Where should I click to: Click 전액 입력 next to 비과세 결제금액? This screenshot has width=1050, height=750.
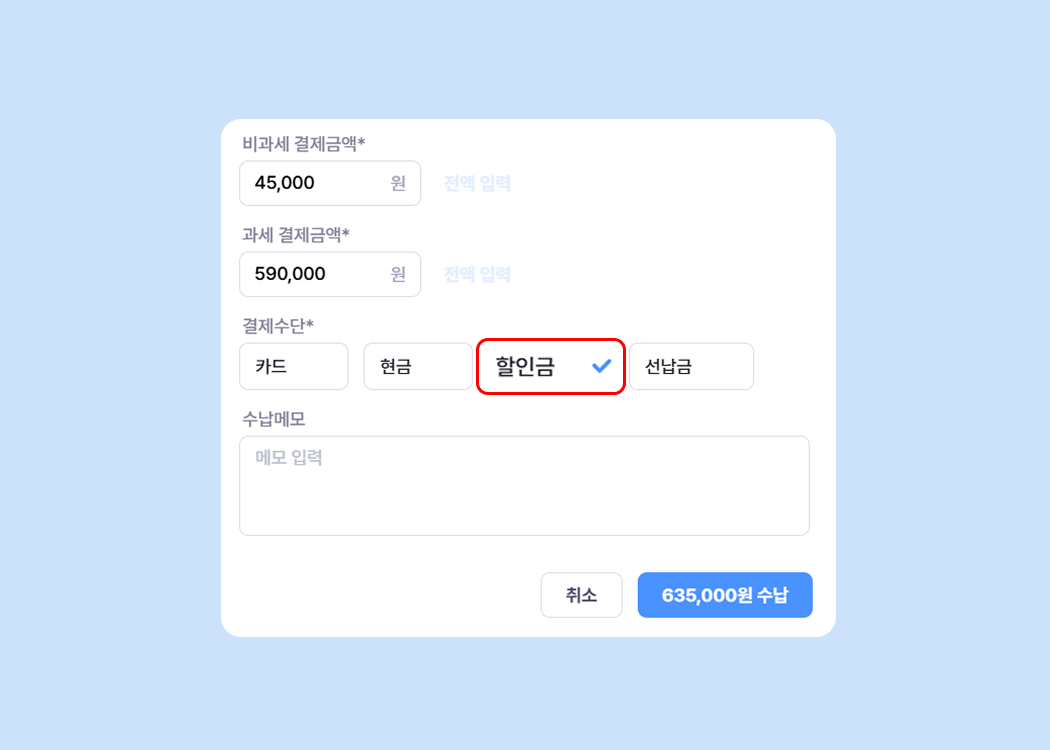coord(477,183)
